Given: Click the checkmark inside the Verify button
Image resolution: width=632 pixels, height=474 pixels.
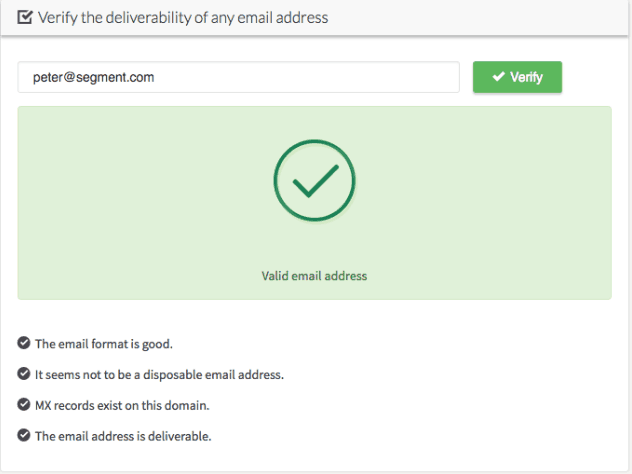Looking at the screenshot, I should (499, 76).
